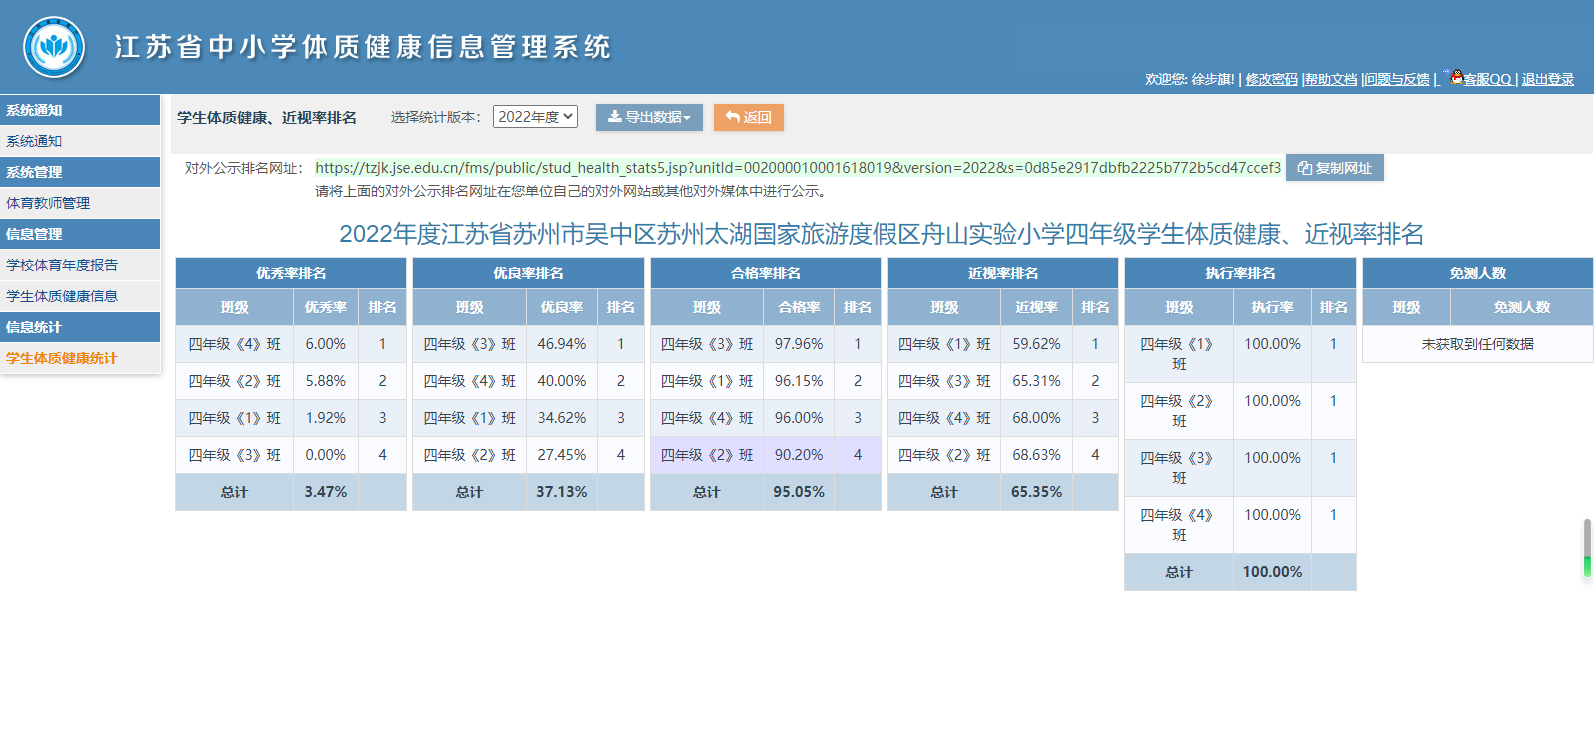Open 客服QQ link
This screenshot has width=1594, height=756.
1487,79
